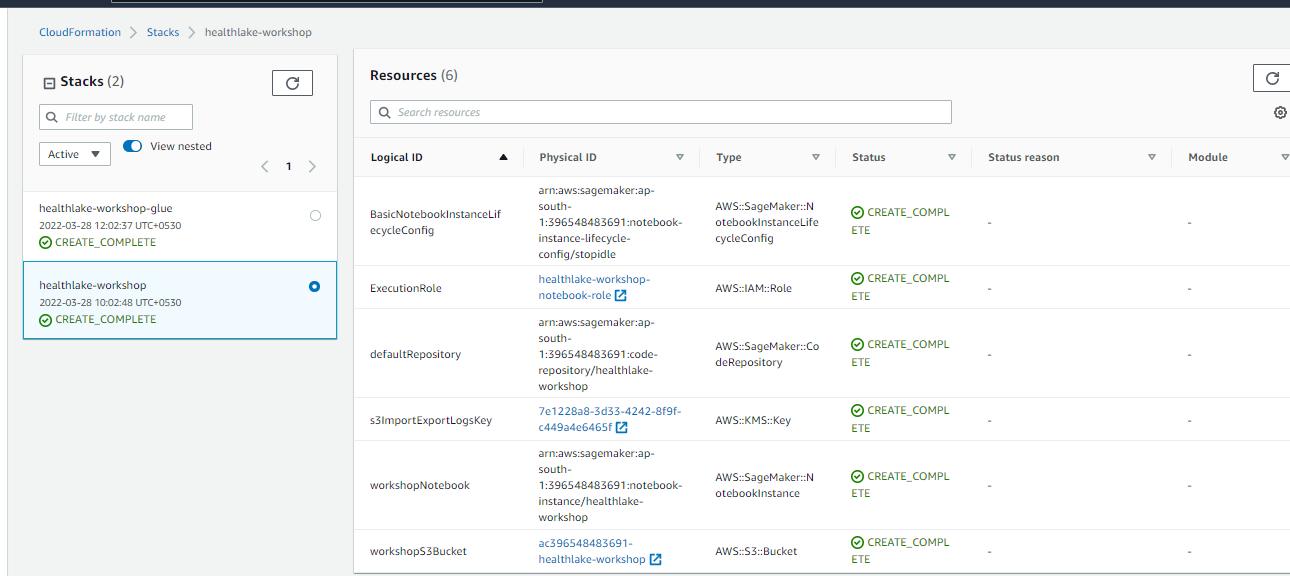Open the Type column filter dropdown

click(816, 157)
